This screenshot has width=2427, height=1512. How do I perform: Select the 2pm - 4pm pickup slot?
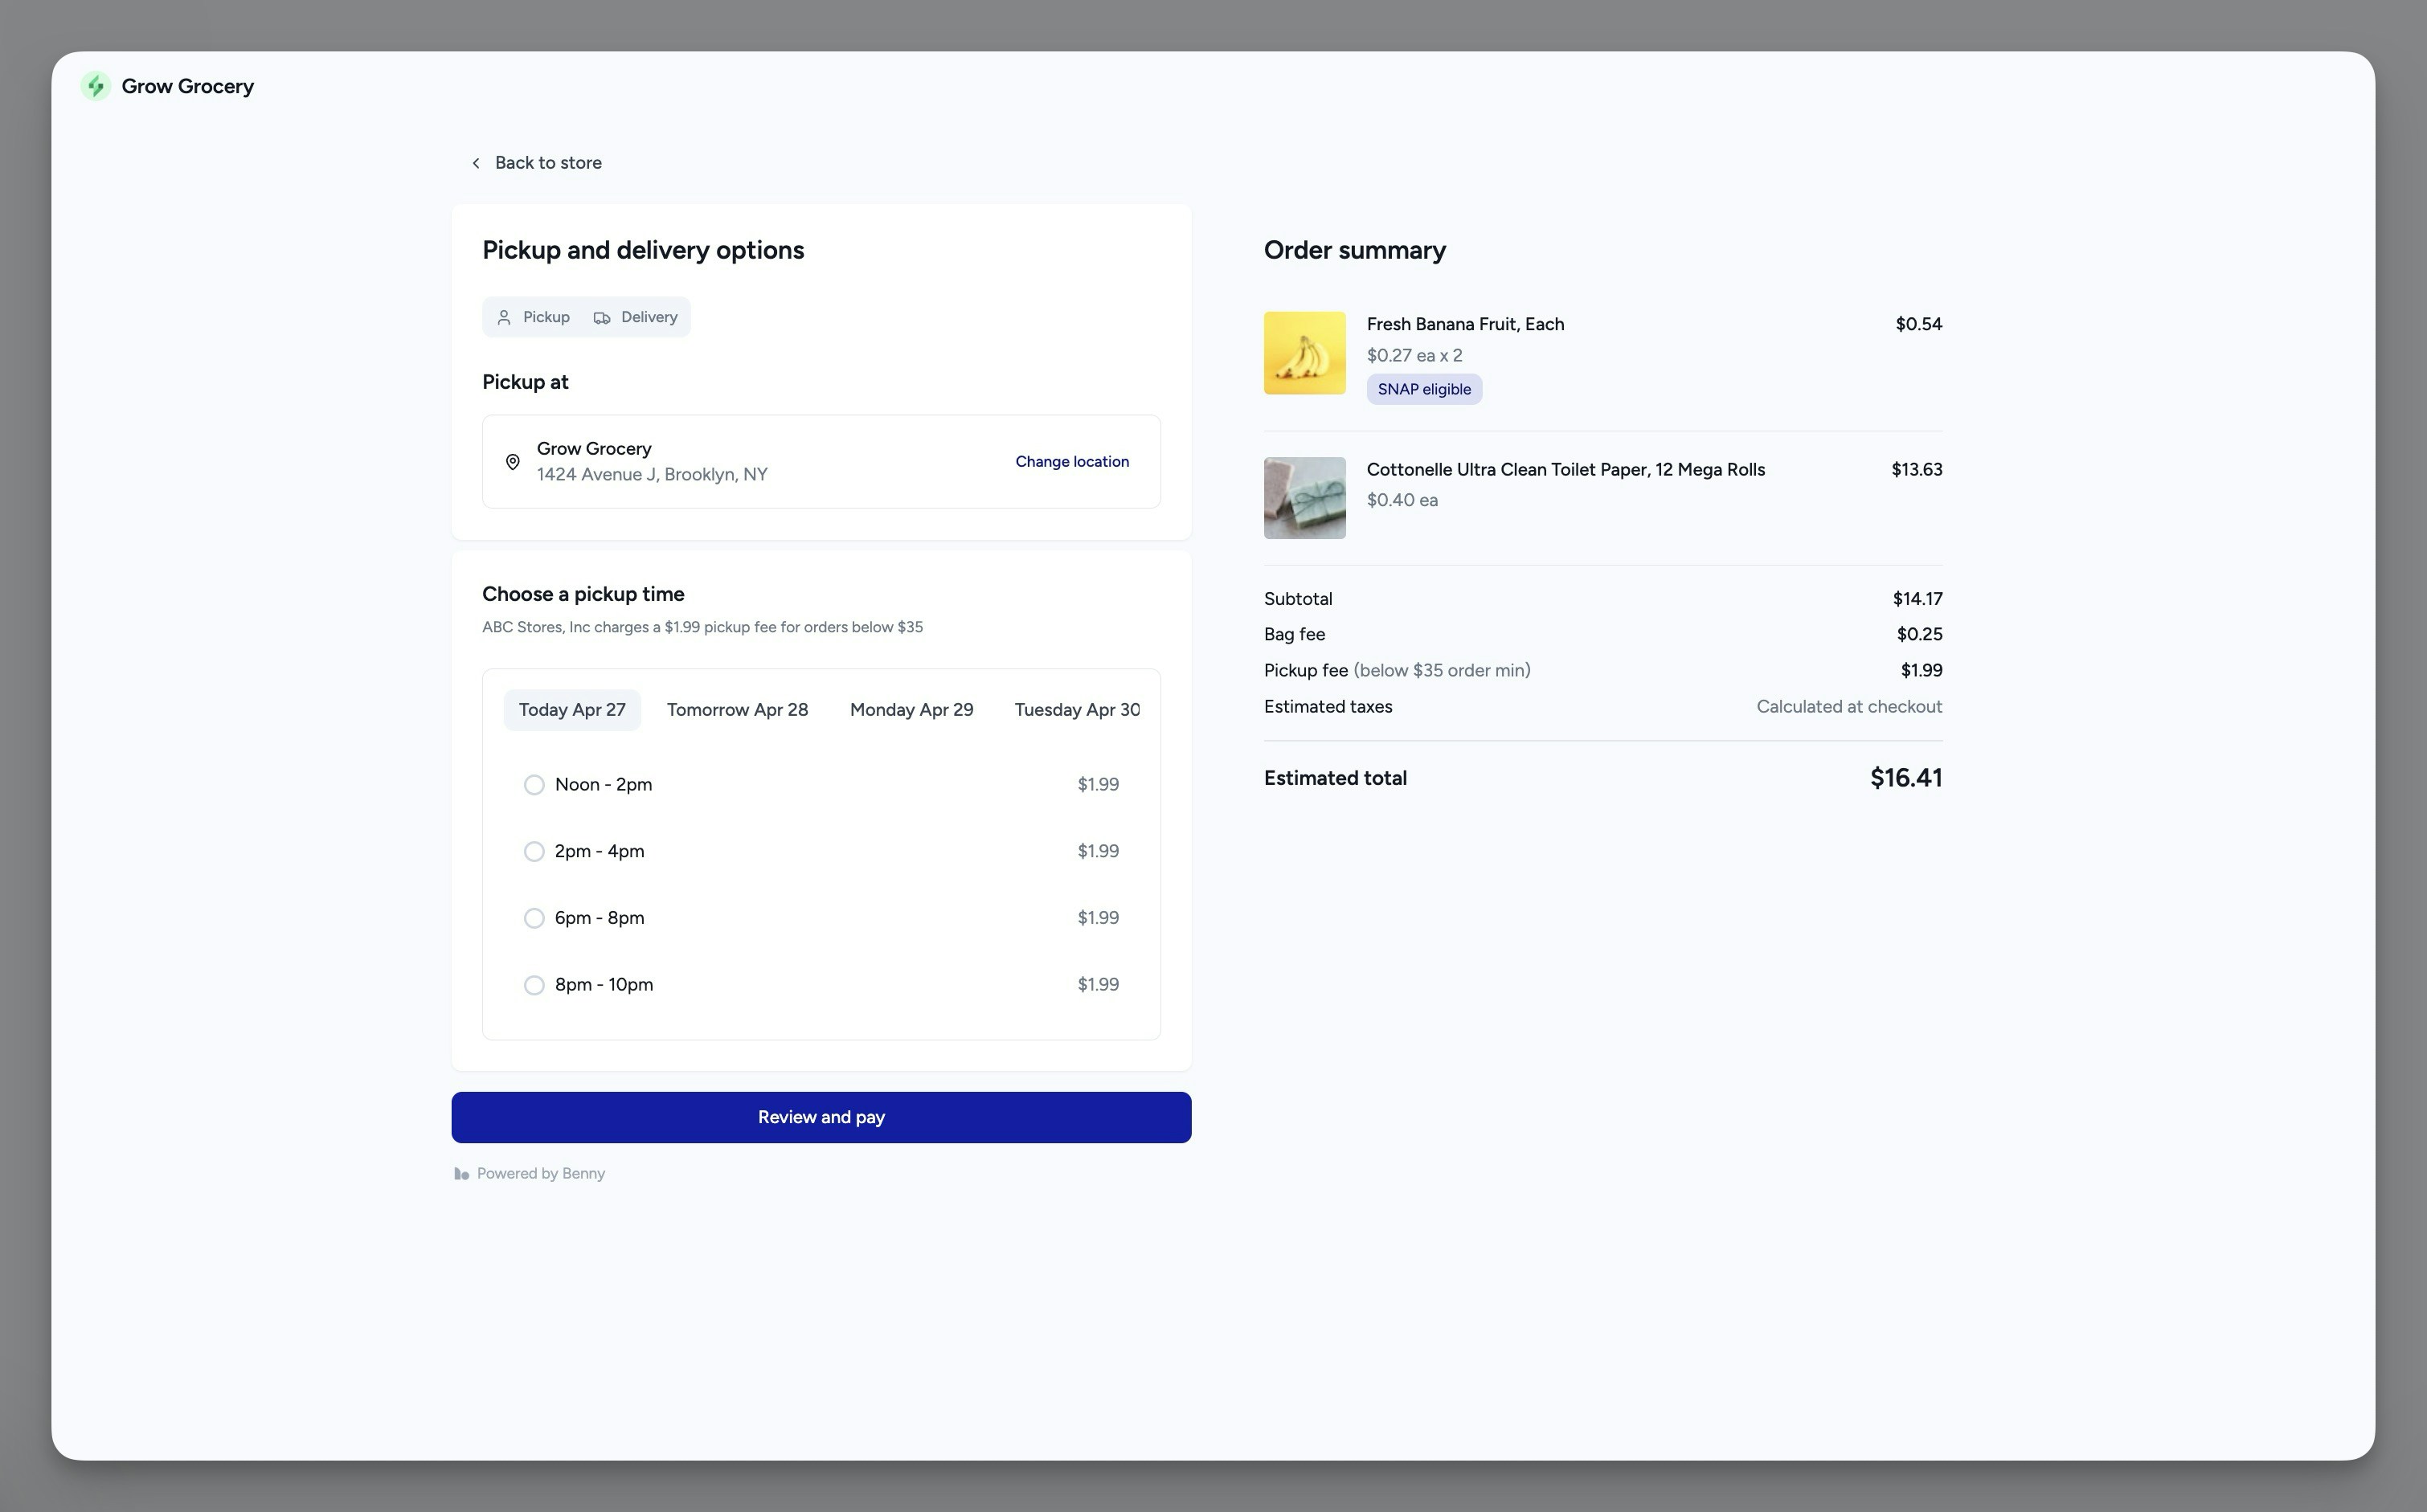534,852
